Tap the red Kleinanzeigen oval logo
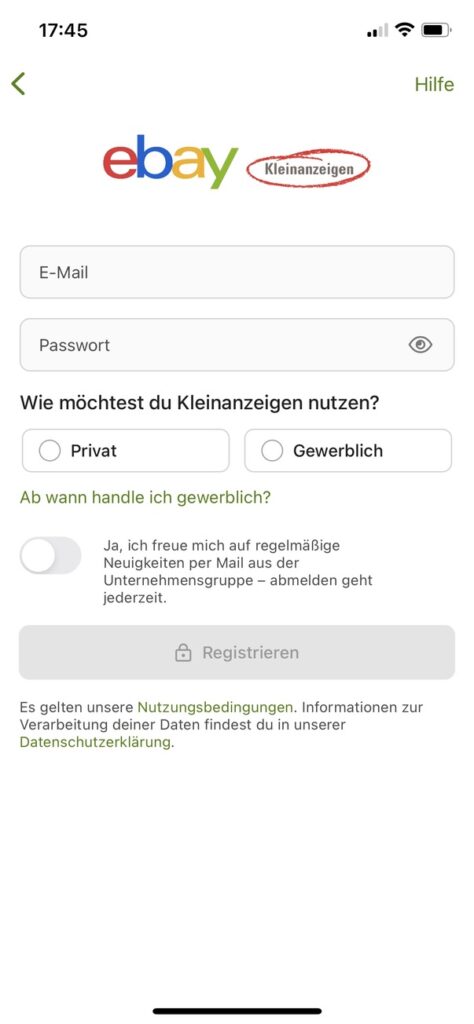Image resolution: width=474 pixels, height=1024 pixels. click(308, 168)
